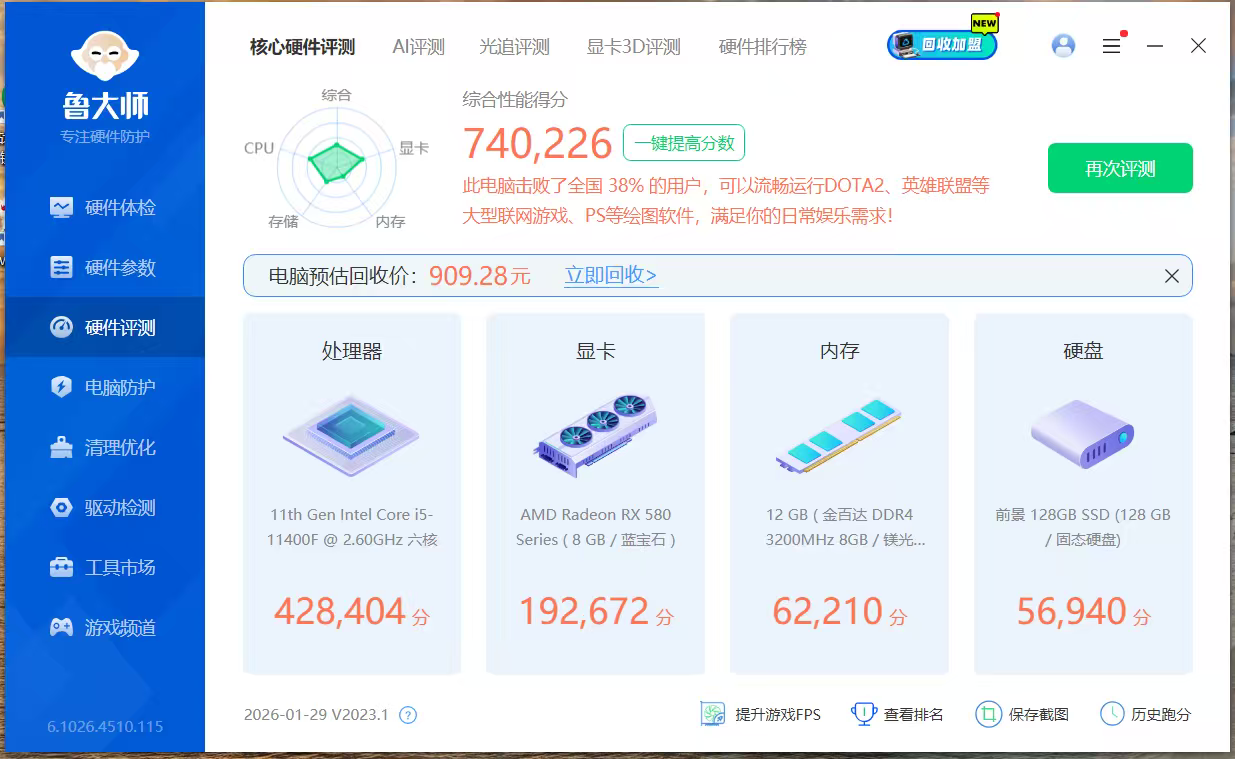Select 电脑防护 shield icon in sidebar
Viewport: 1235px width, 759px height.
pyautogui.click(x=62, y=388)
